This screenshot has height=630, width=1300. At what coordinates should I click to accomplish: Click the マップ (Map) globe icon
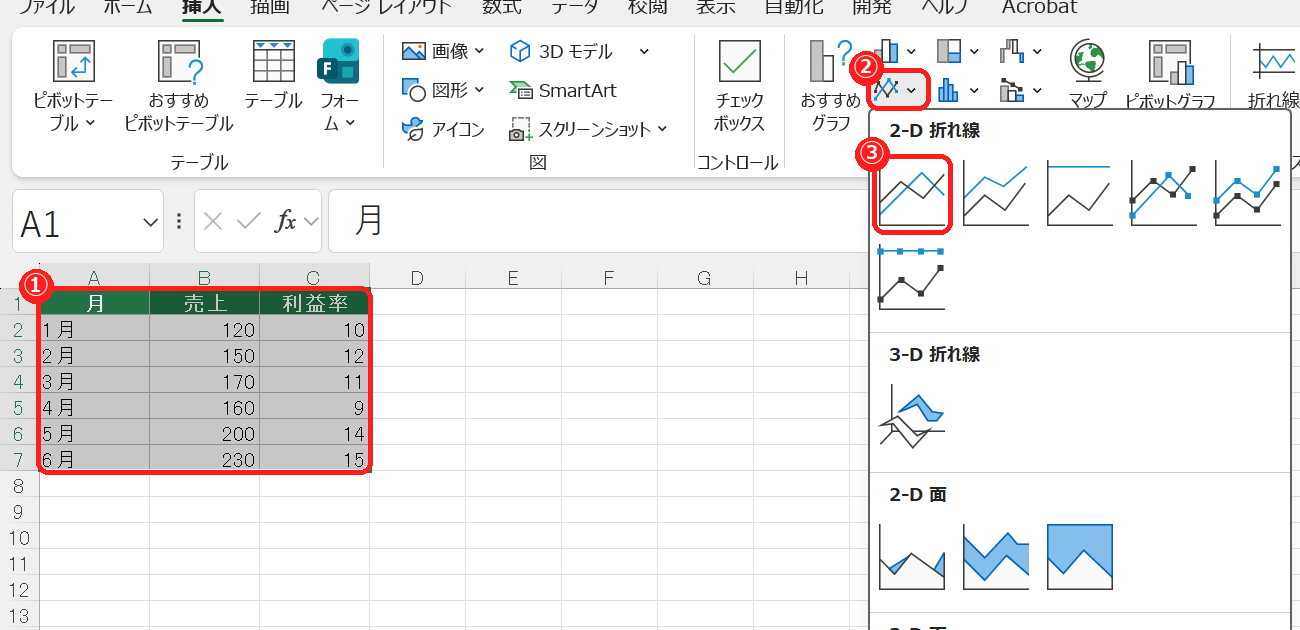[1086, 62]
